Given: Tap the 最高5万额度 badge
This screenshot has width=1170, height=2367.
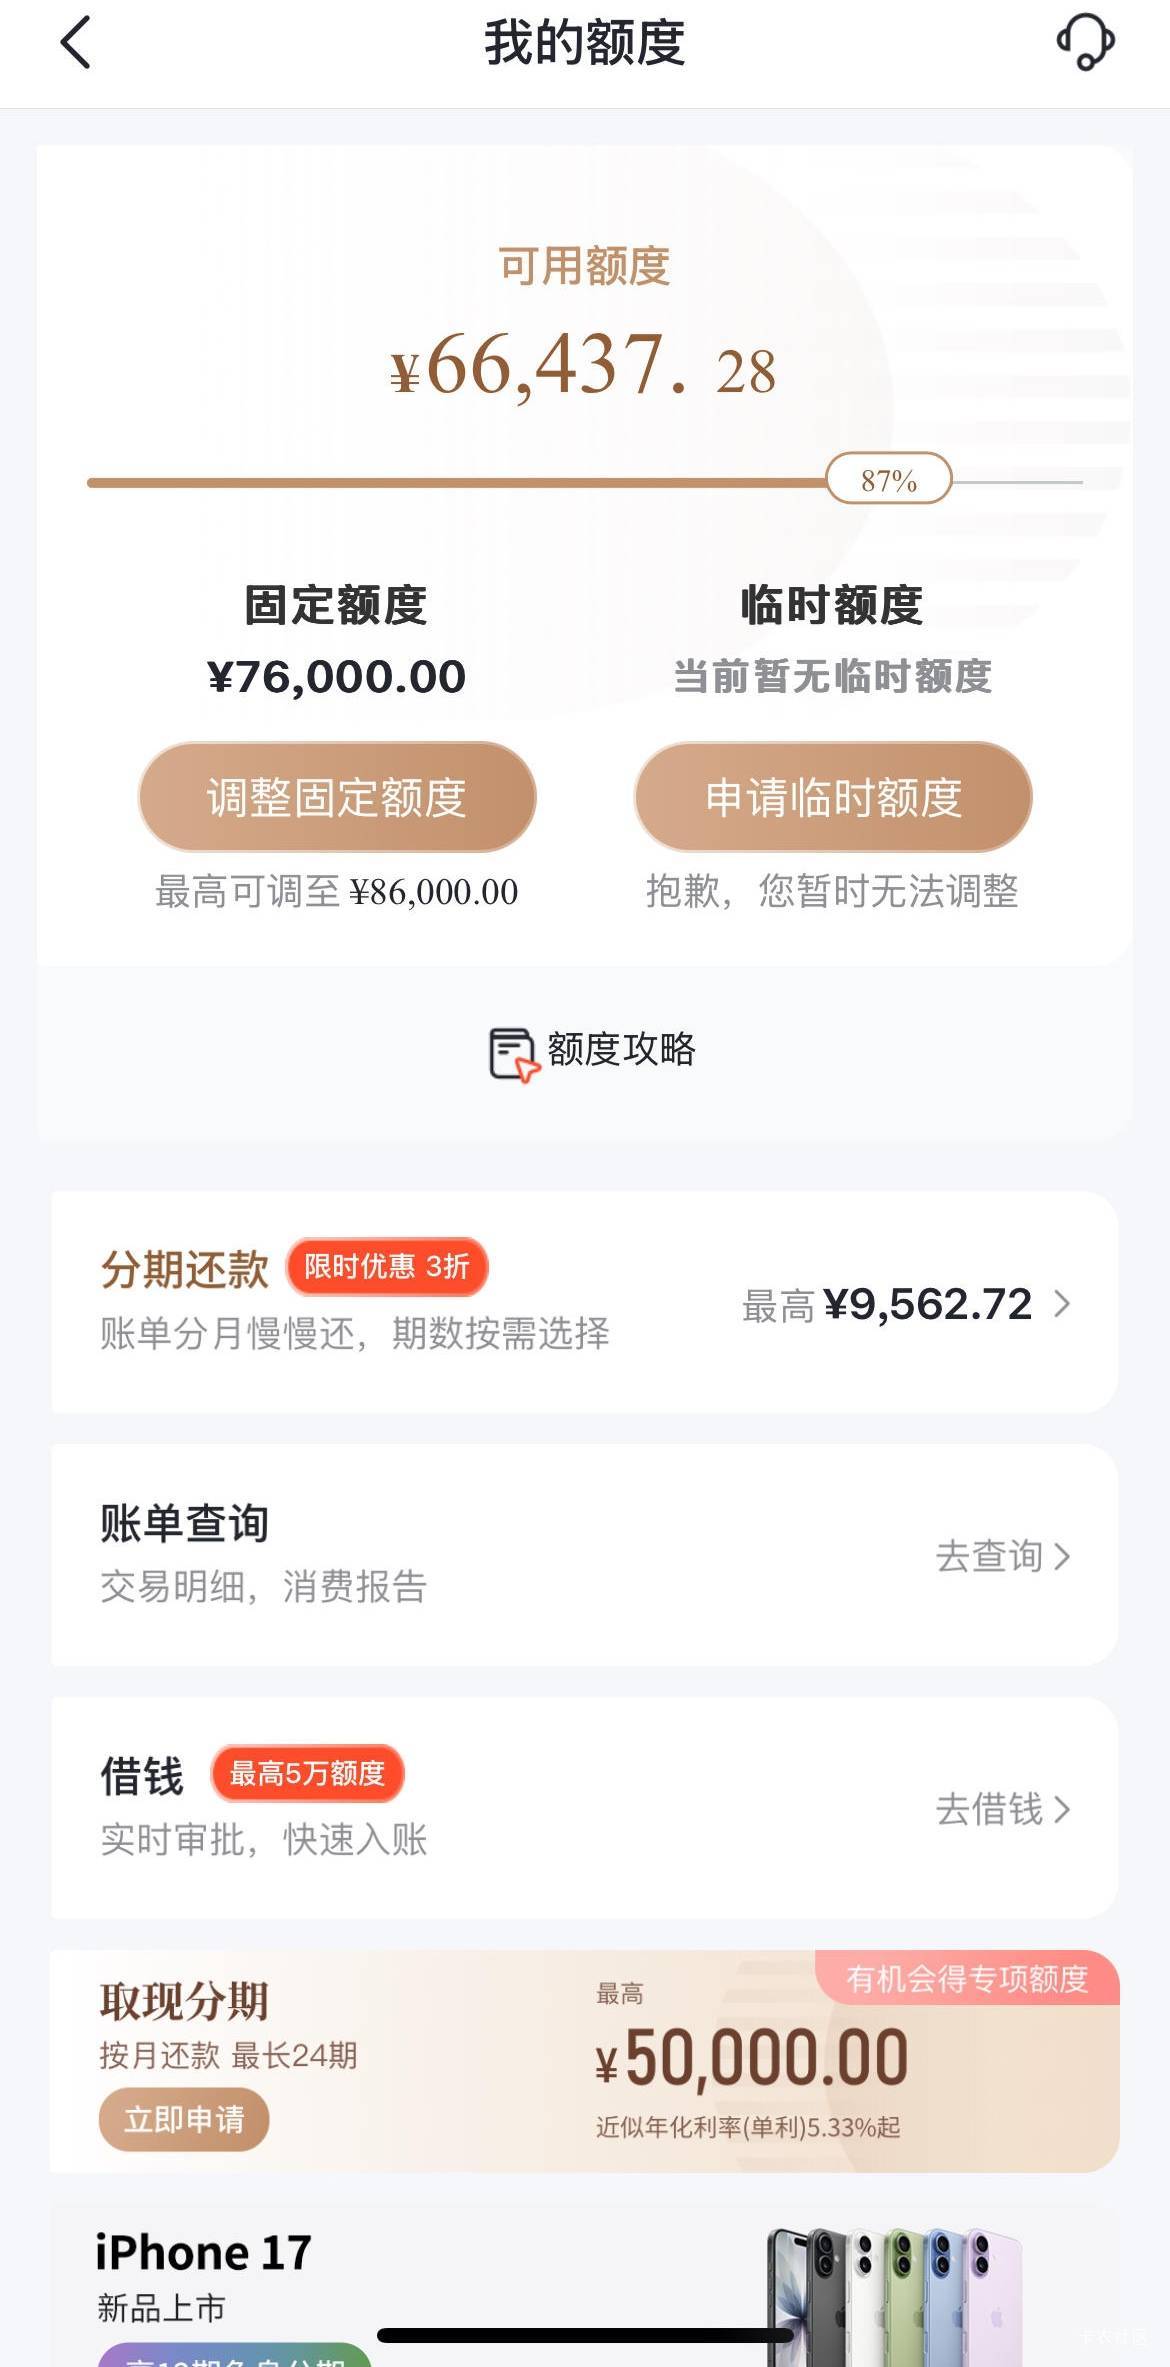Looking at the screenshot, I should (307, 1773).
